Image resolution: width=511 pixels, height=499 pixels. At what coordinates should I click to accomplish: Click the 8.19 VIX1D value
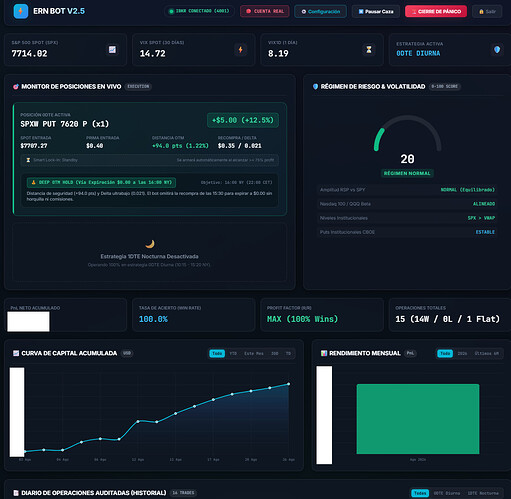[278, 54]
